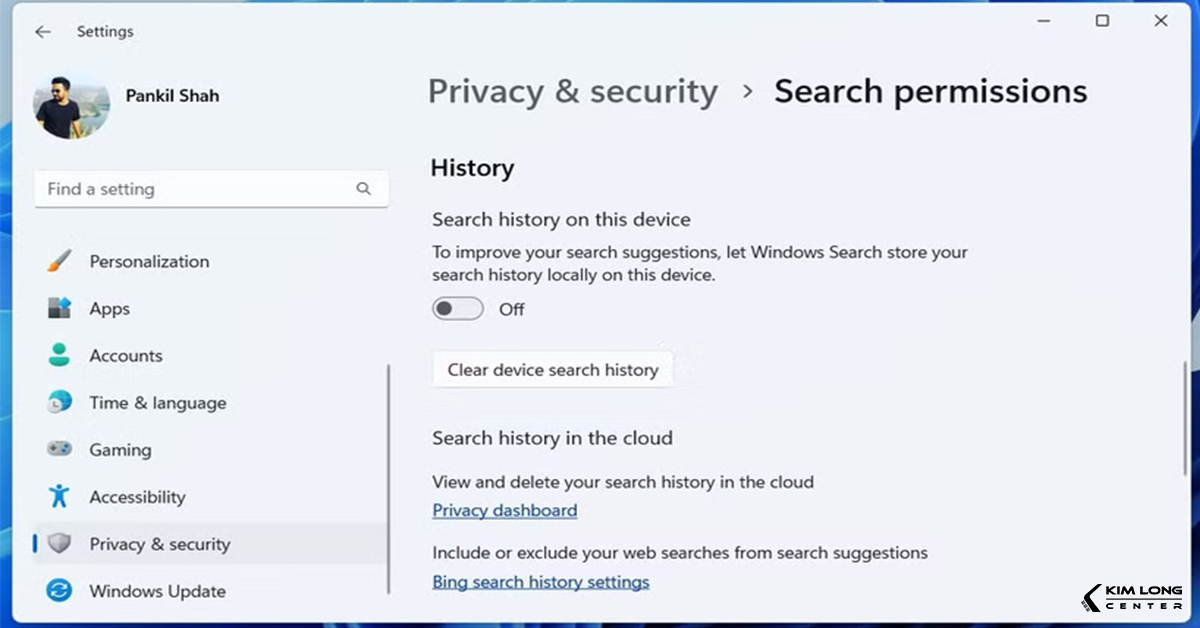Screen dimensions: 1200x628
Task: Go to Privacy & security breadcrumb
Action: click(573, 92)
